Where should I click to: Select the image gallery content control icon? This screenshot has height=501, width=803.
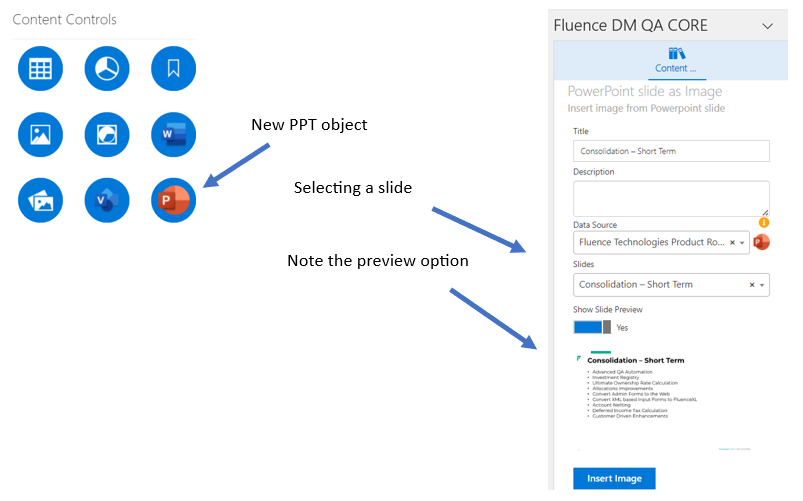click(x=40, y=200)
